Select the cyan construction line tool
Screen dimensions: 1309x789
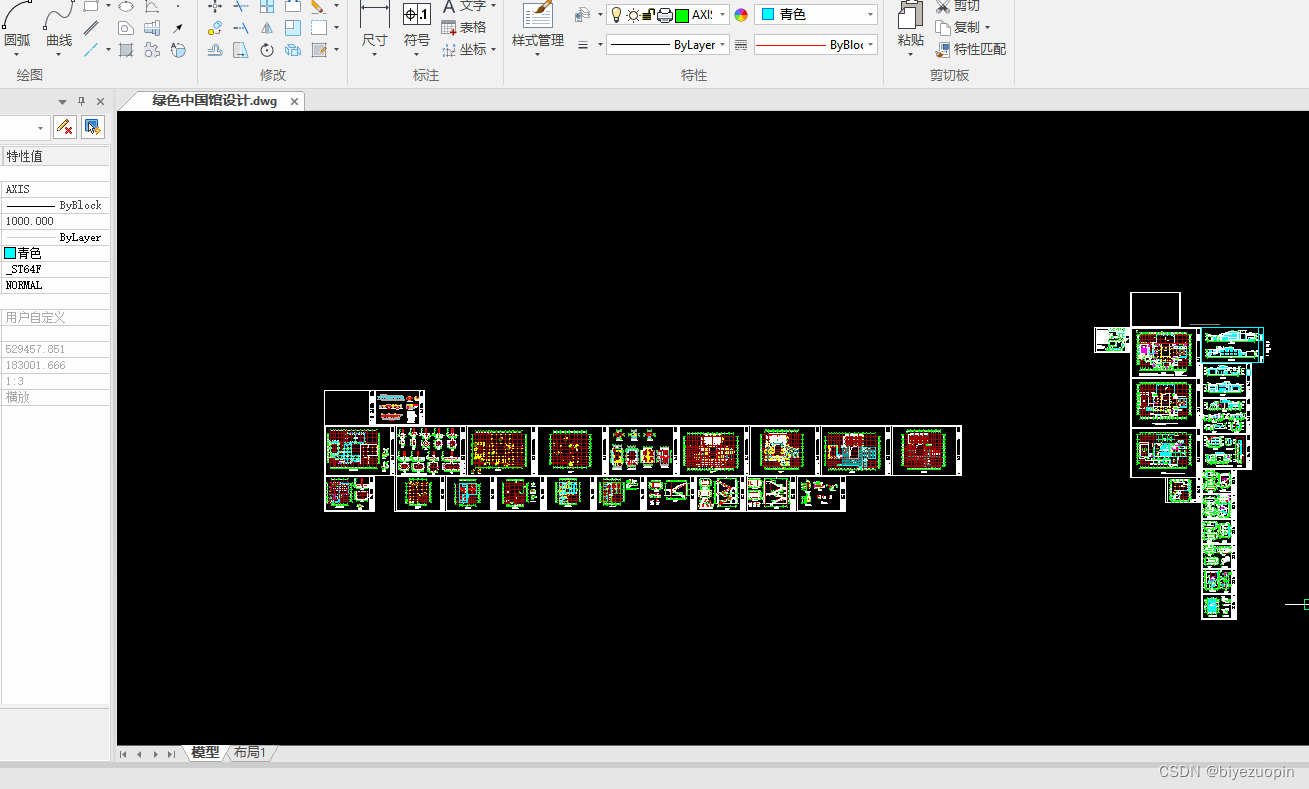click(92, 49)
